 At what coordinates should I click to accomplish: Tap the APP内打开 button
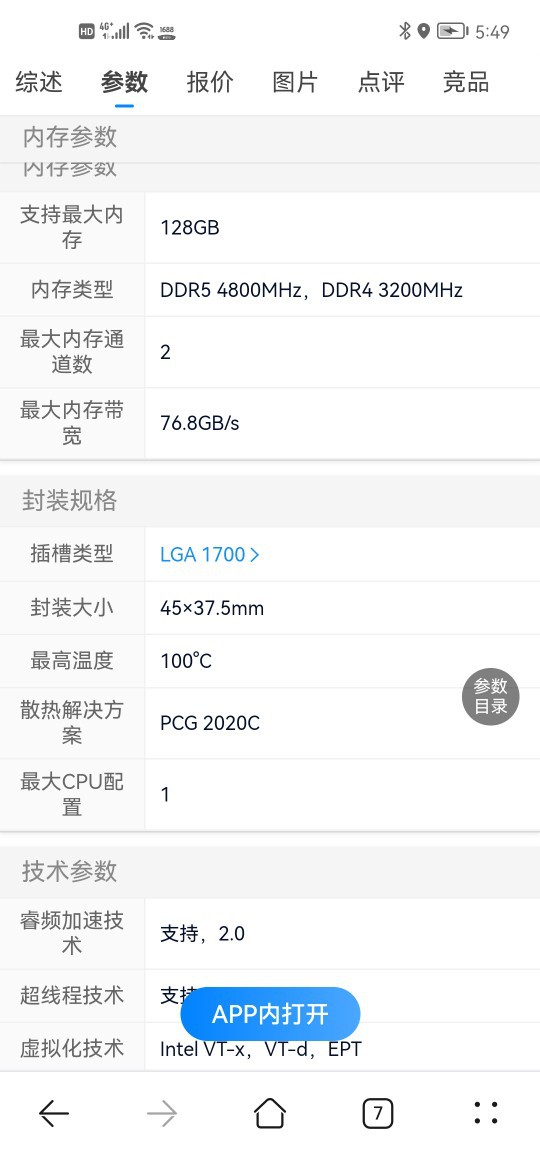[270, 1014]
